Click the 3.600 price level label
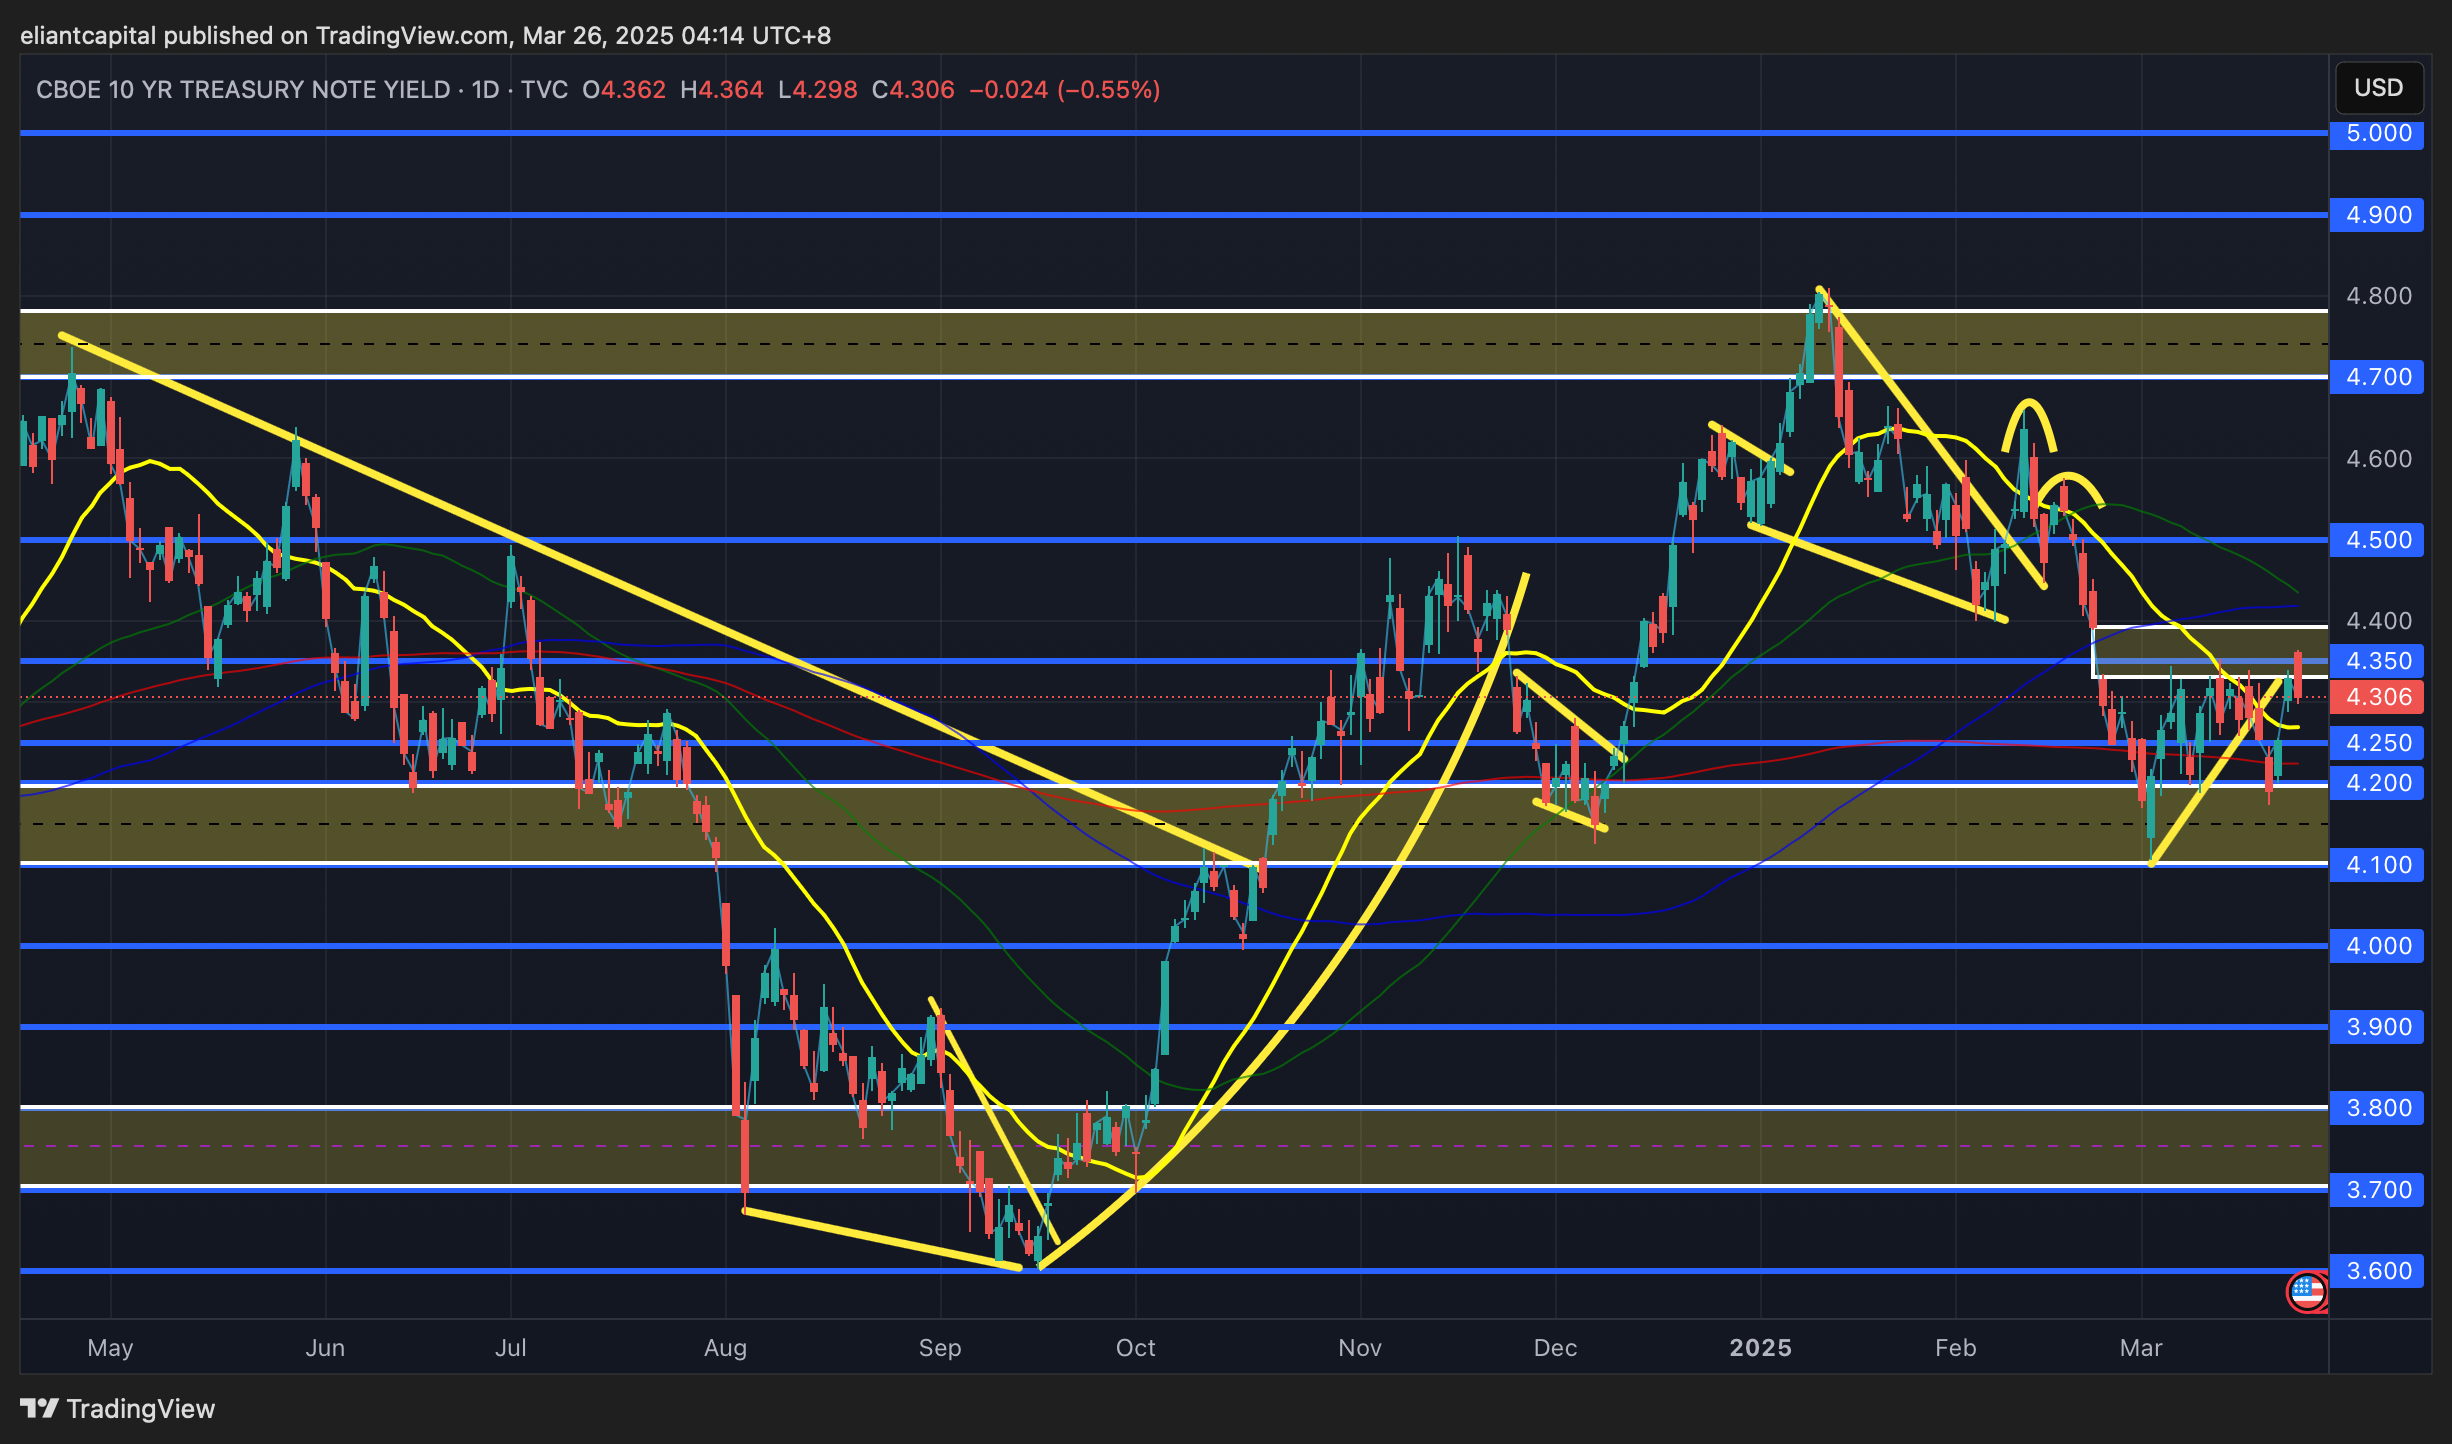The width and height of the screenshot is (2452, 1444). [2377, 1271]
